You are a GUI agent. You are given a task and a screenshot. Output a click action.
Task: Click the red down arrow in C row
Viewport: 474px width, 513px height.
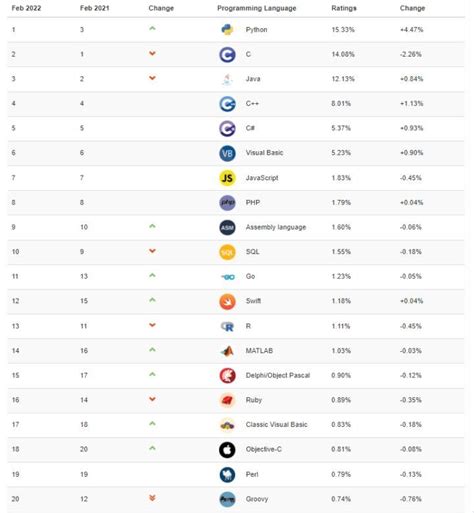pyautogui.click(x=152, y=53)
